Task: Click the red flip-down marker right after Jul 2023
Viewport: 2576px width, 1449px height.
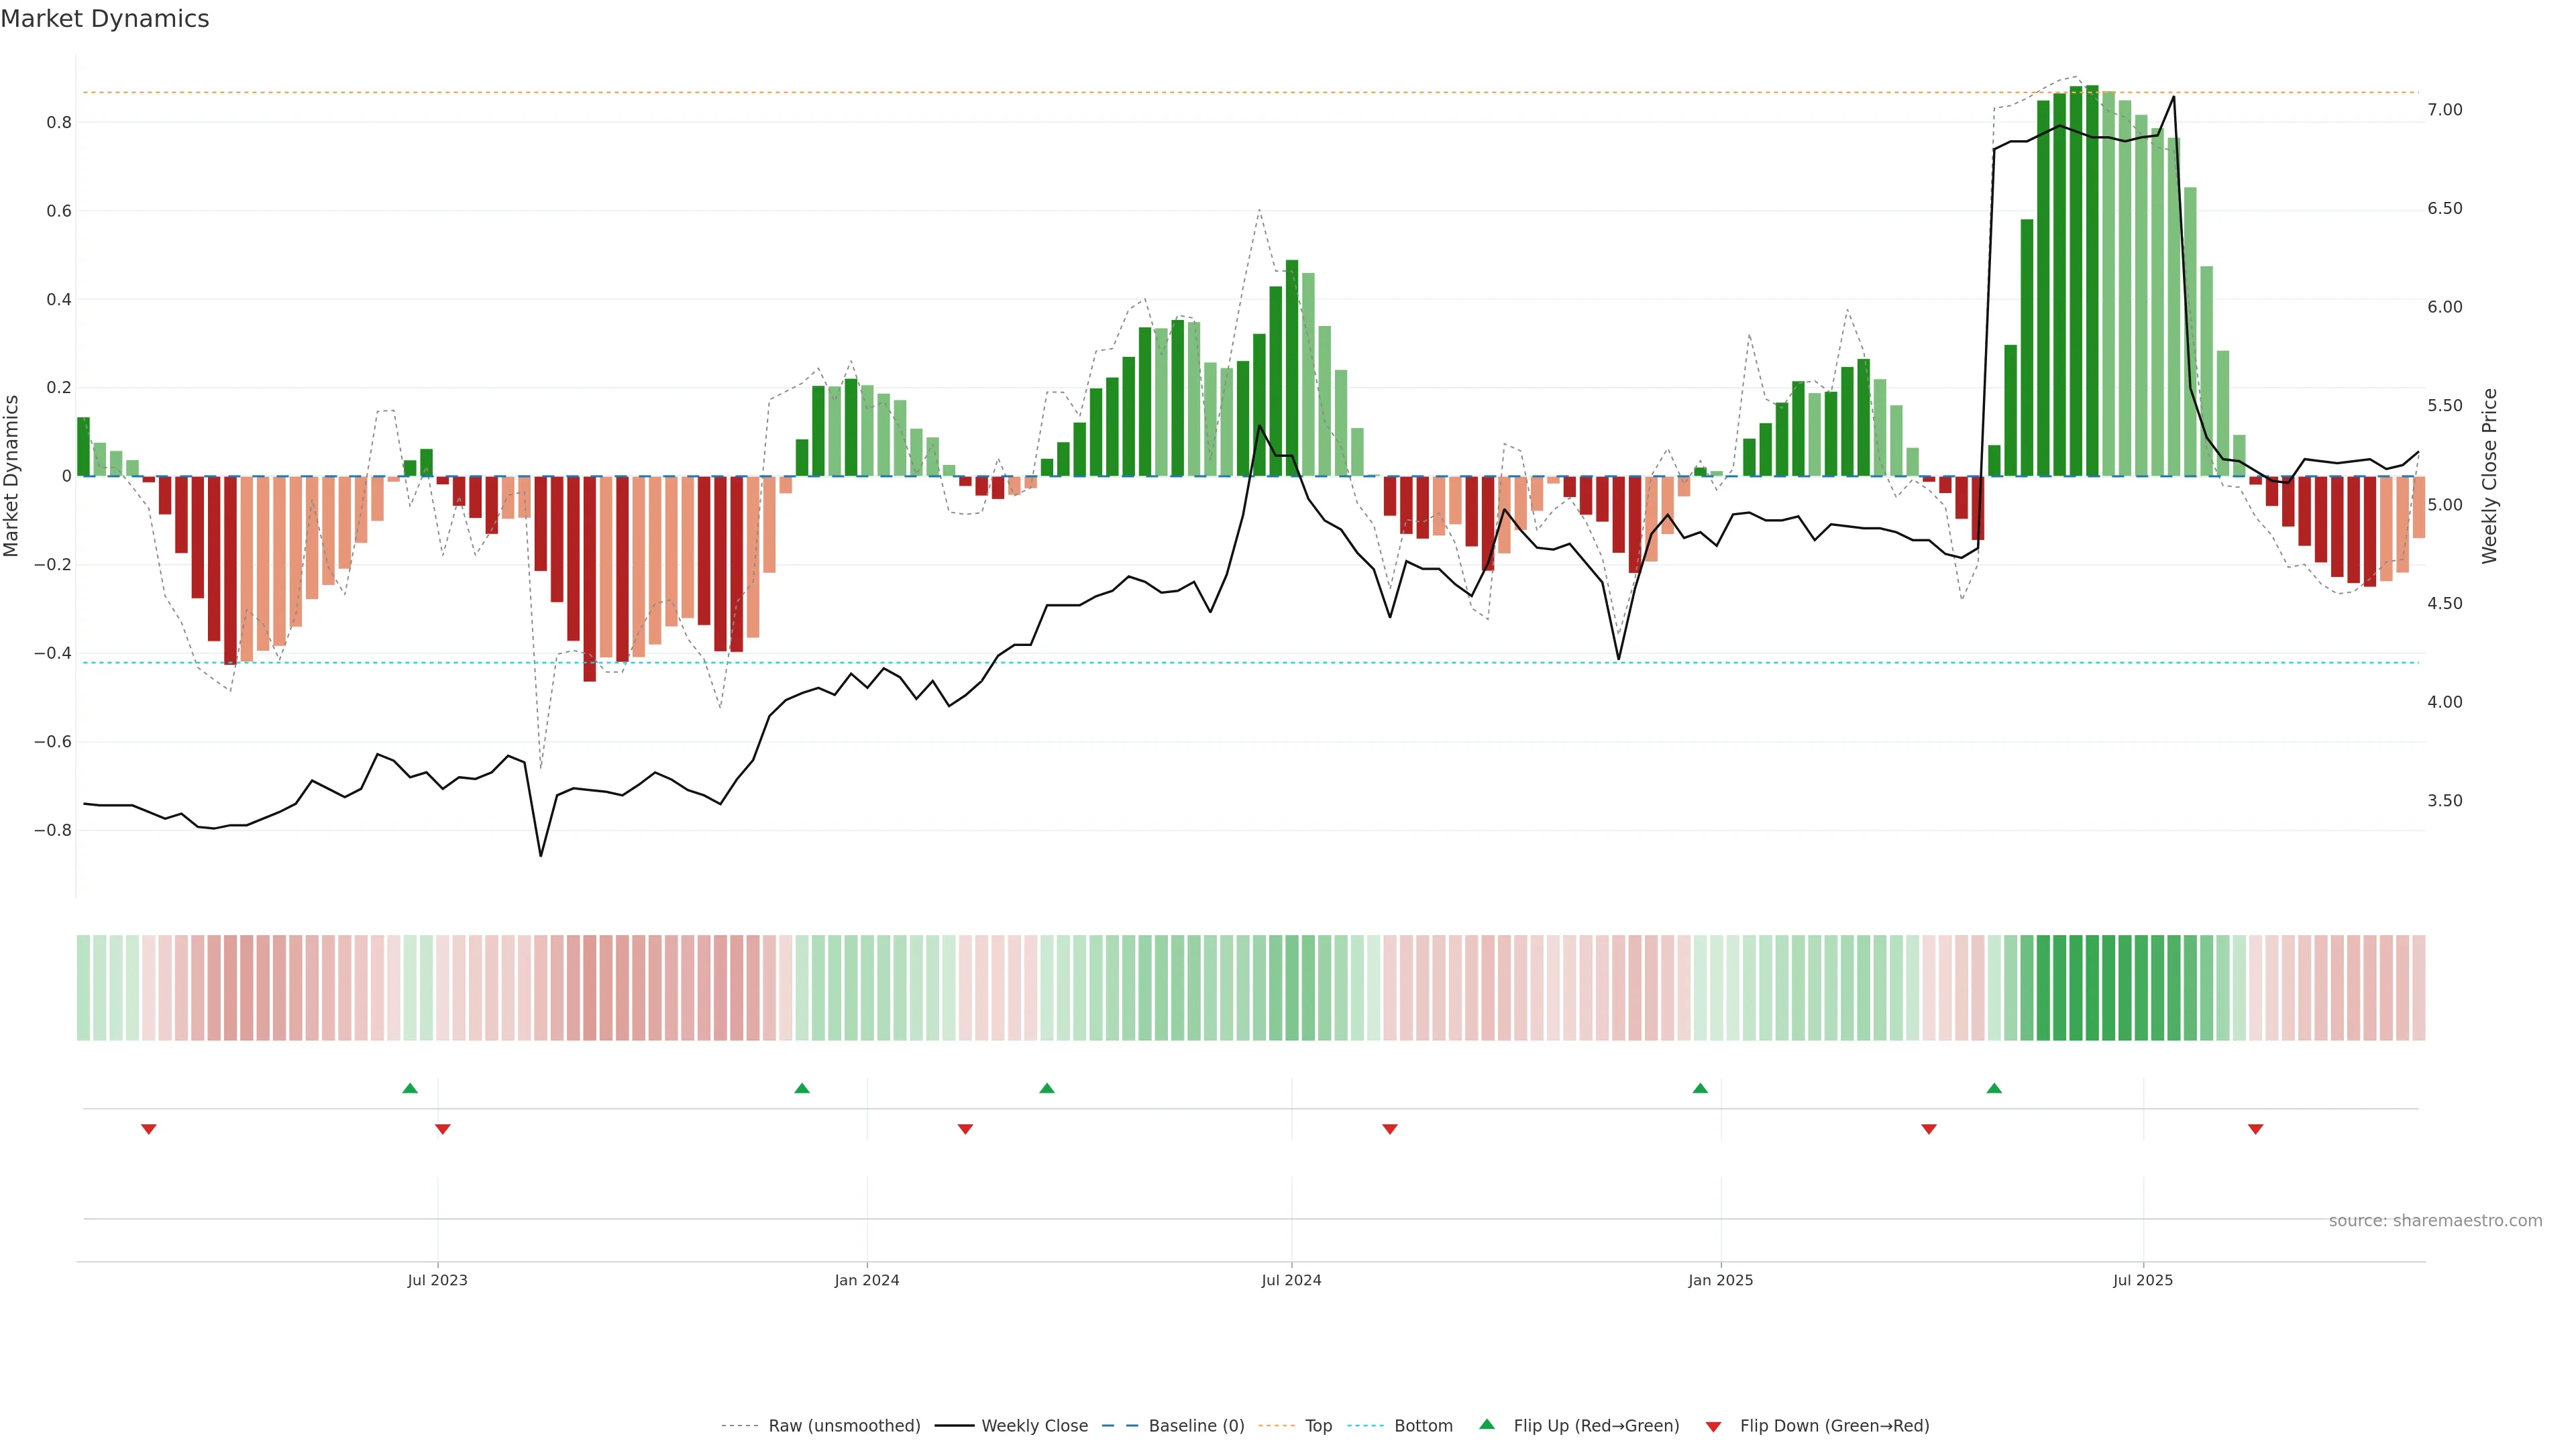Action: pos(443,1129)
